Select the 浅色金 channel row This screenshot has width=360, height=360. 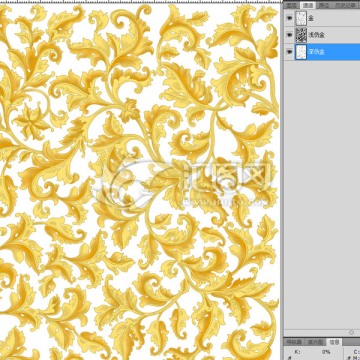point(322,35)
